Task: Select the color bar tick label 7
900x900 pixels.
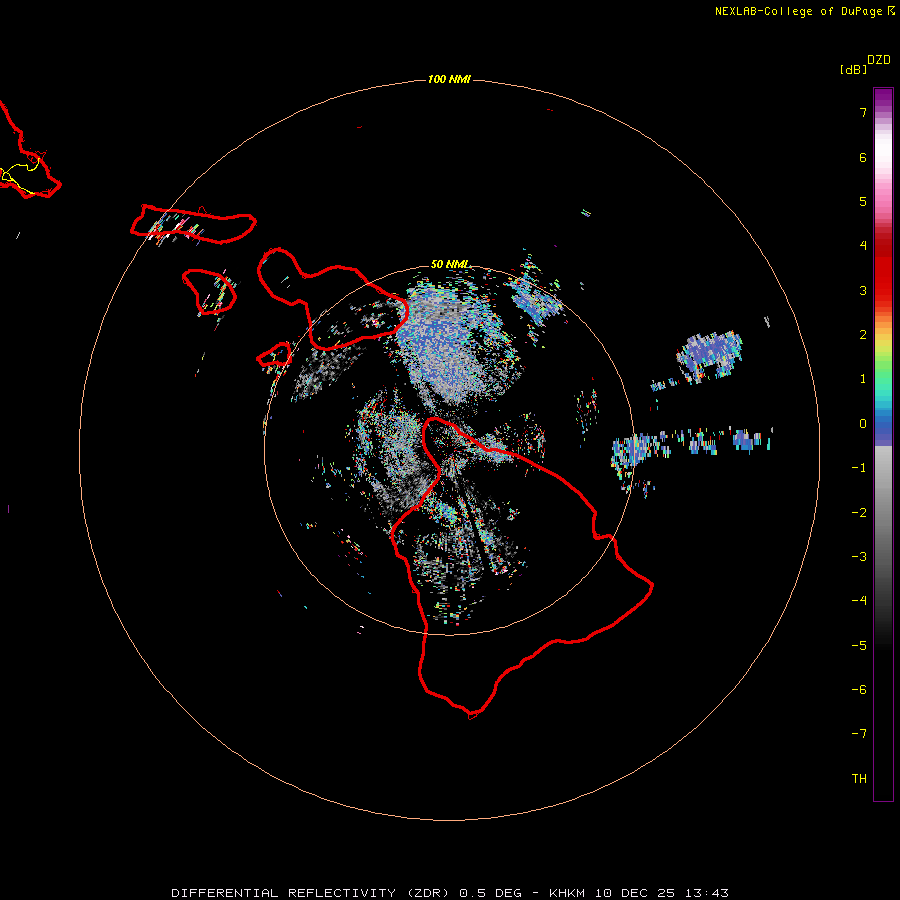Action: coord(863,112)
